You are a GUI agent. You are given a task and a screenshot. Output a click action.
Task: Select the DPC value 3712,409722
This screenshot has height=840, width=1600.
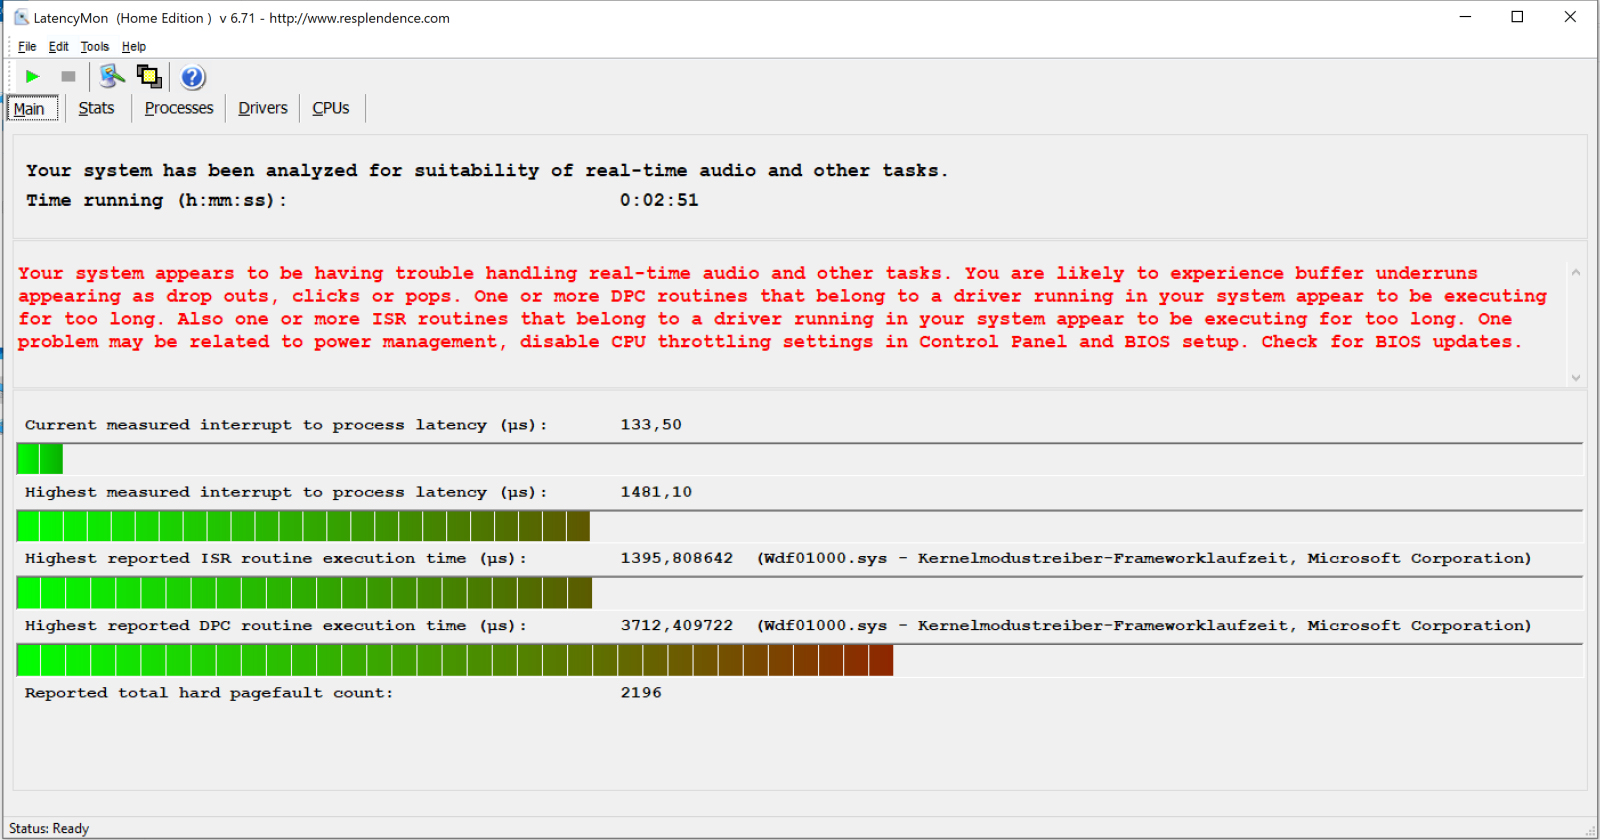(677, 625)
